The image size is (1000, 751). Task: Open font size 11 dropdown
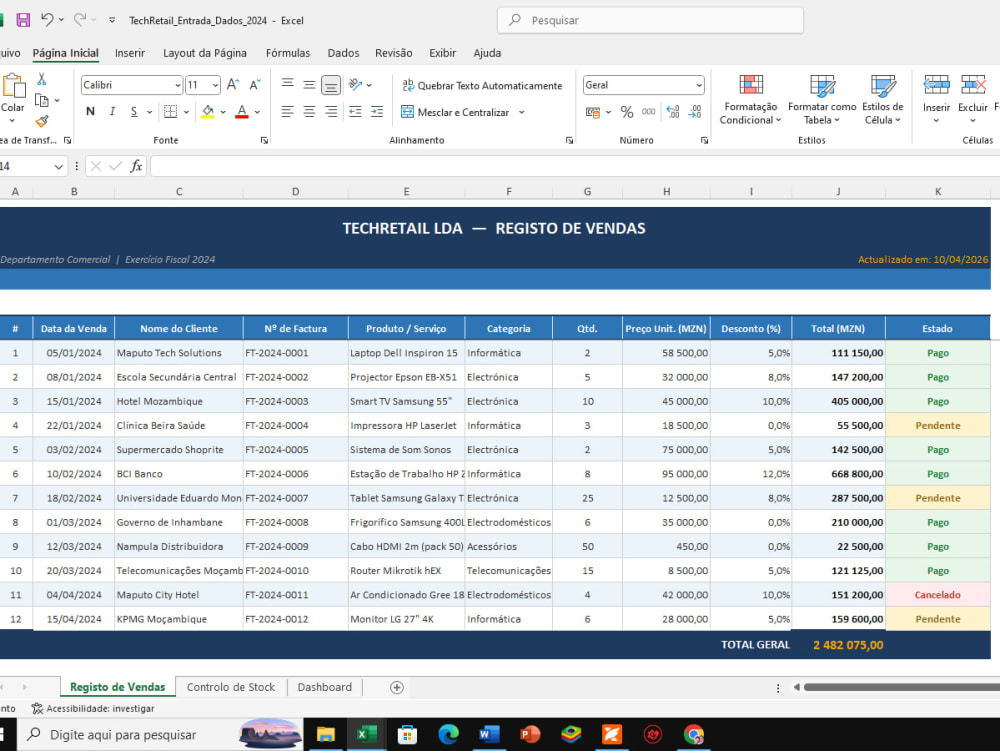(216, 85)
